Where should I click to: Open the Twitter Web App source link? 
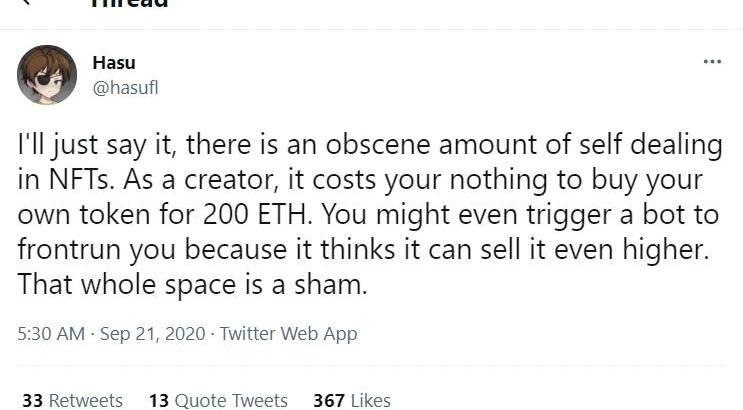(x=288, y=334)
